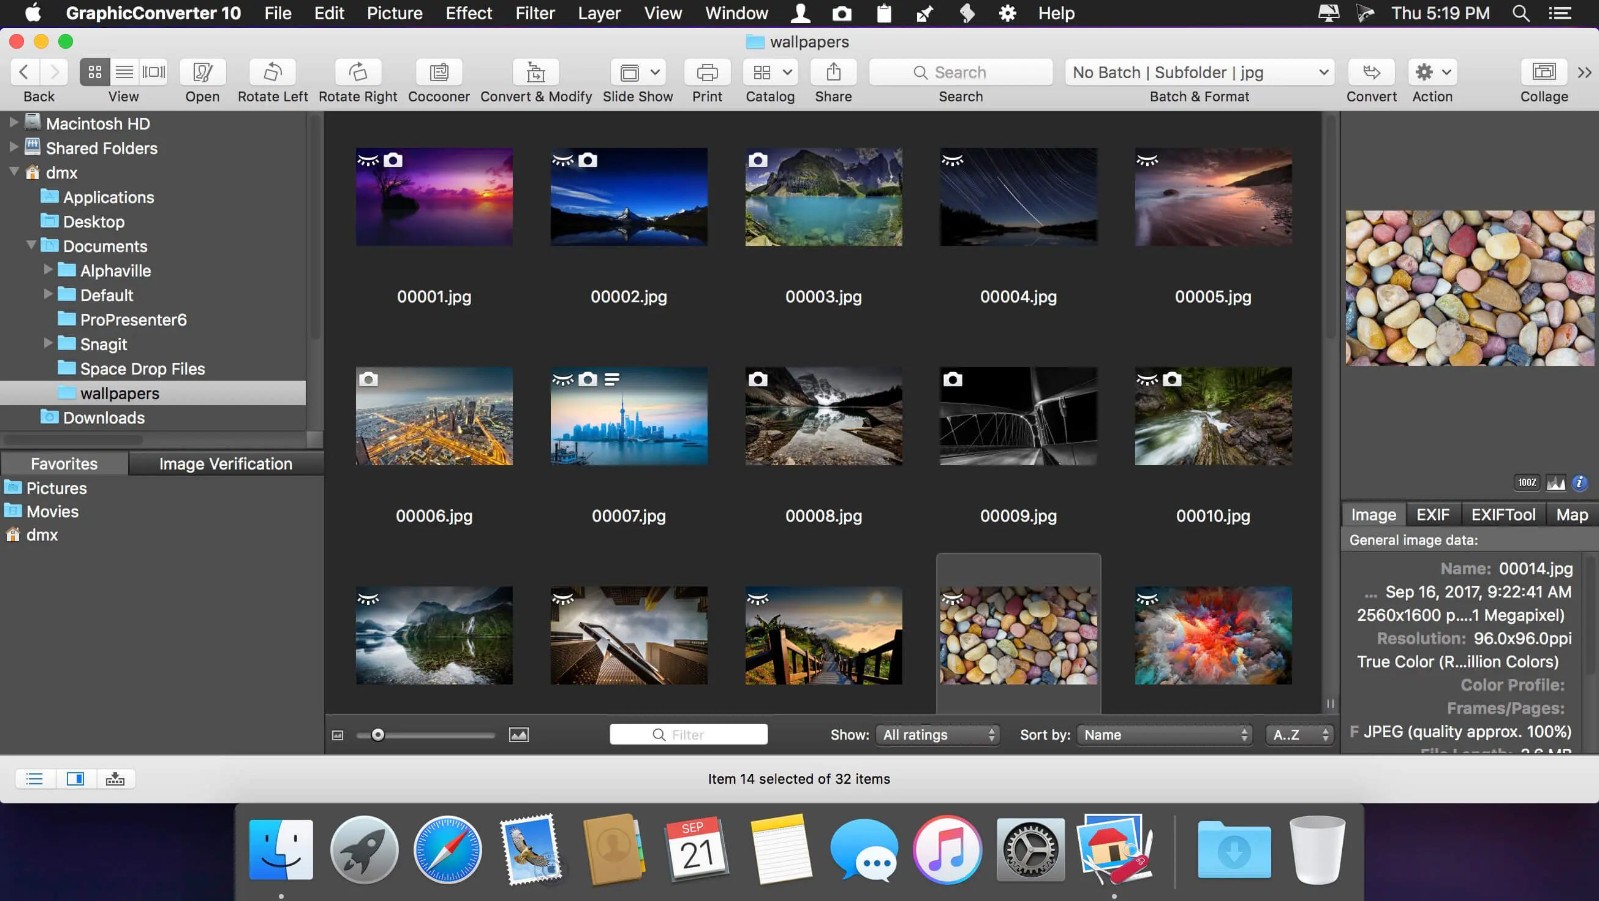The height and width of the screenshot is (901, 1599).
Task: Switch to the EXIFTool tab
Action: coord(1503,515)
